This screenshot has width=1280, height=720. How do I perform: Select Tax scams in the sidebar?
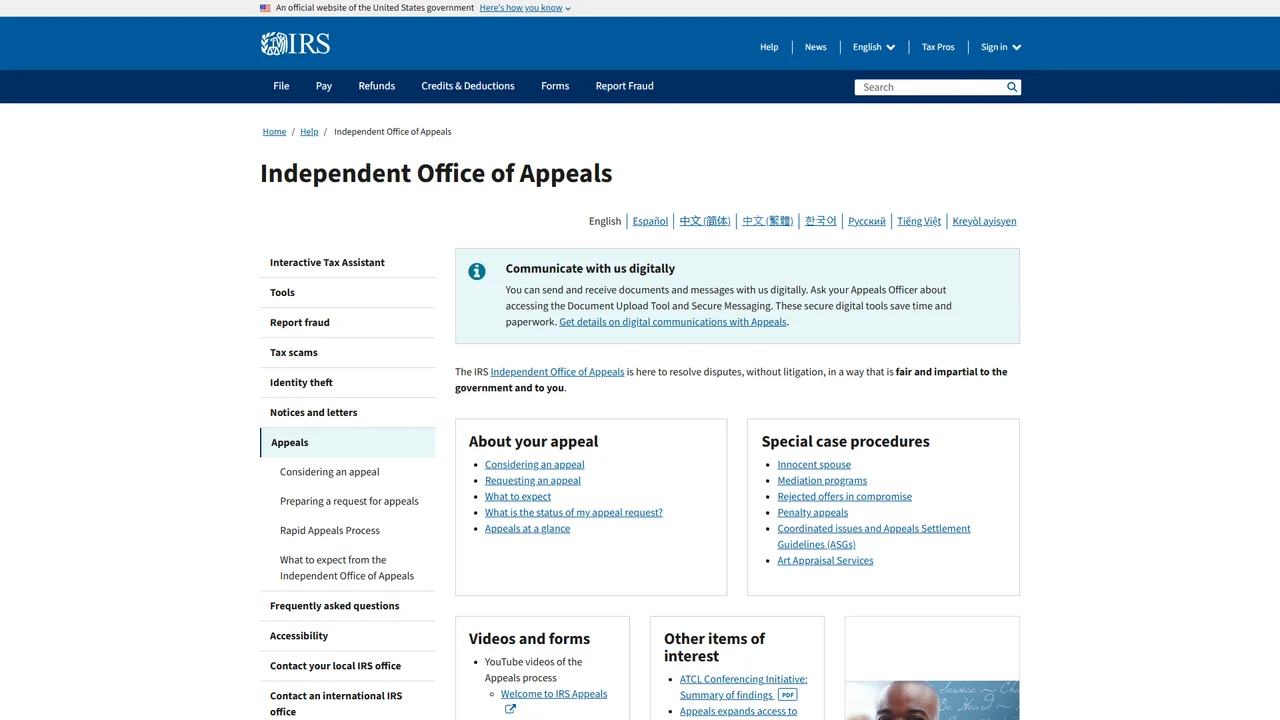coord(347,352)
